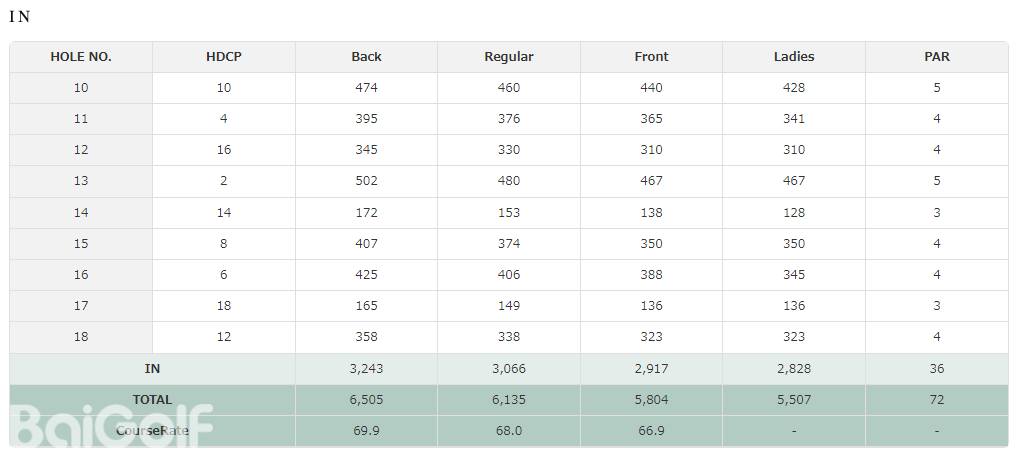The width and height of the screenshot is (1017, 459).
Task: Click hole 13 Back distance 502
Action: (x=366, y=181)
